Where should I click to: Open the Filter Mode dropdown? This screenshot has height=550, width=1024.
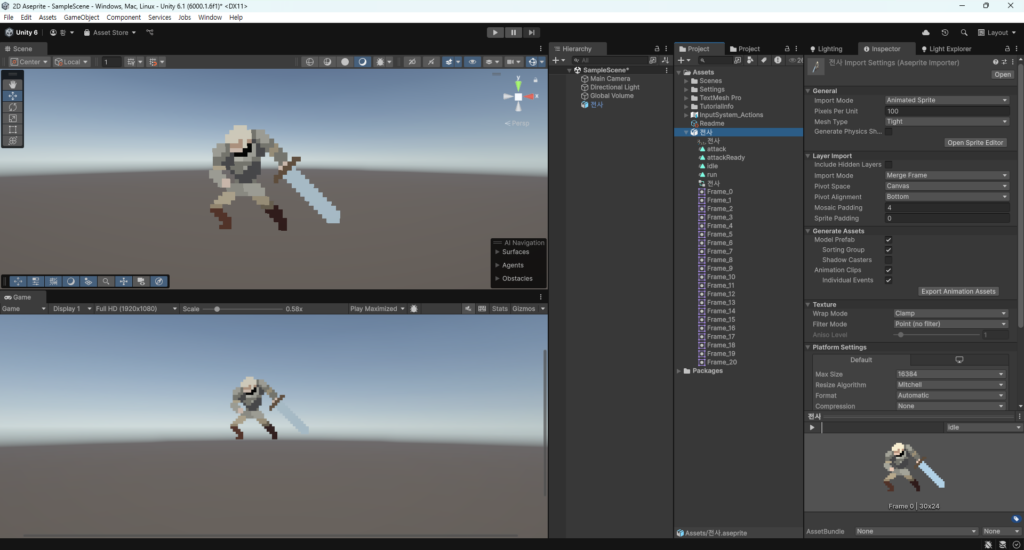(951, 324)
